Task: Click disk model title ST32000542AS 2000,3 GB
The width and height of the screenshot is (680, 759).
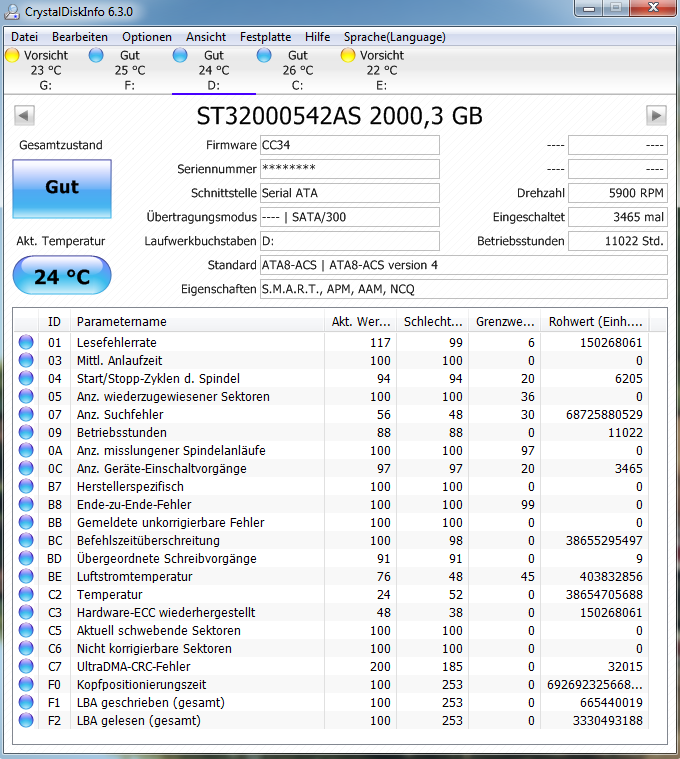Action: [x=339, y=116]
